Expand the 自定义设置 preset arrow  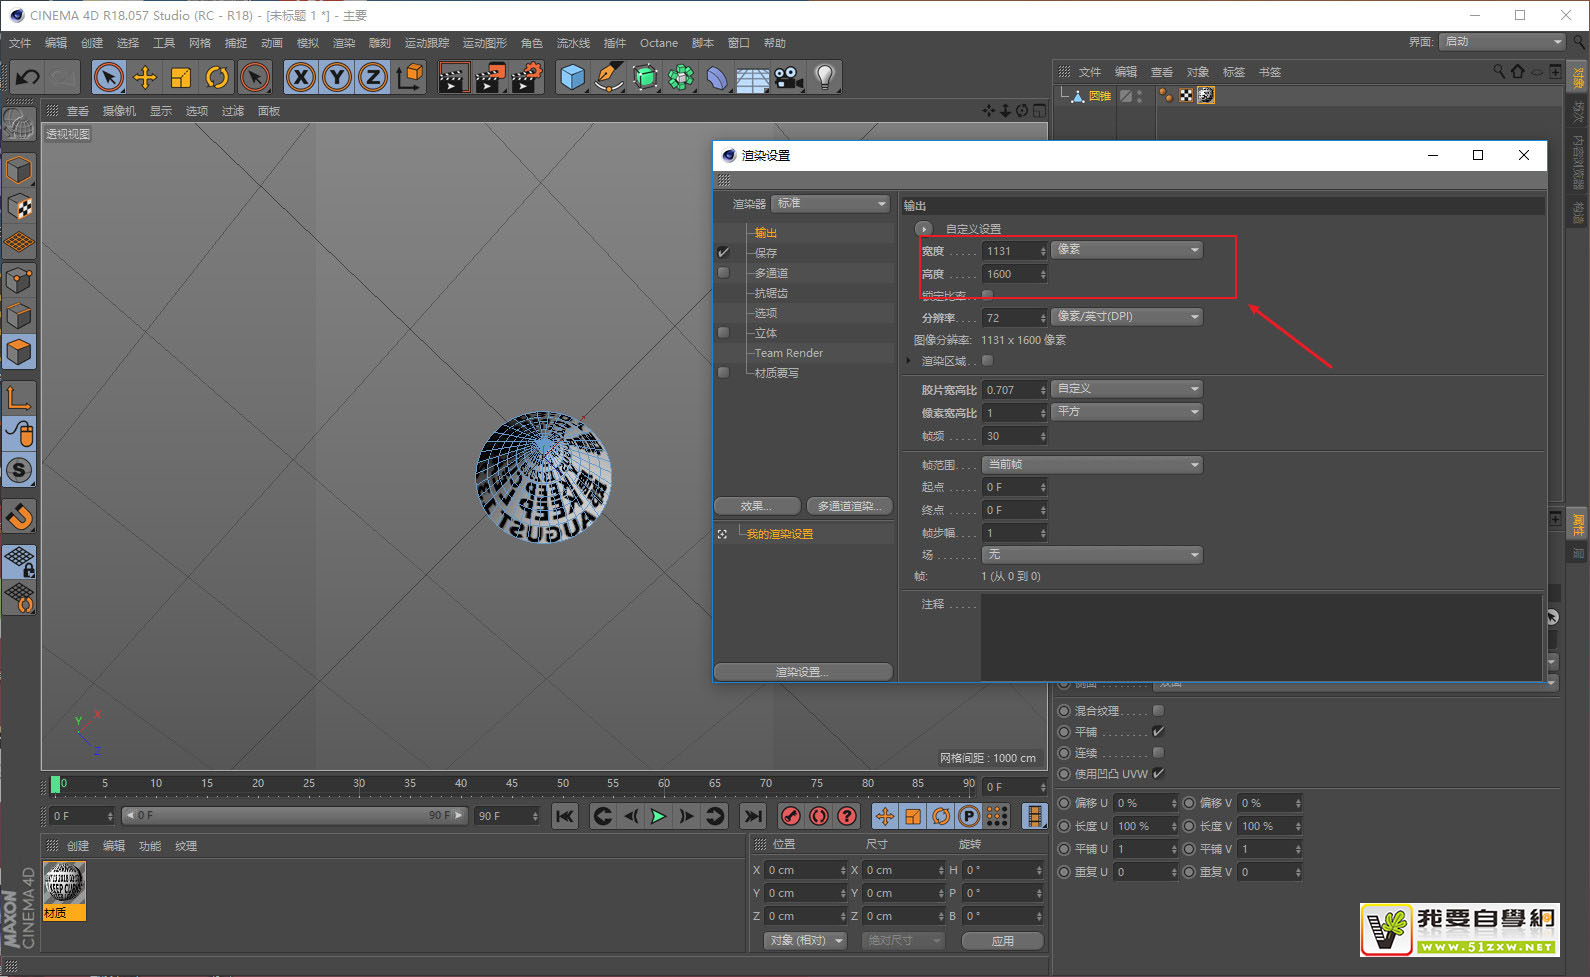pyautogui.click(x=924, y=229)
